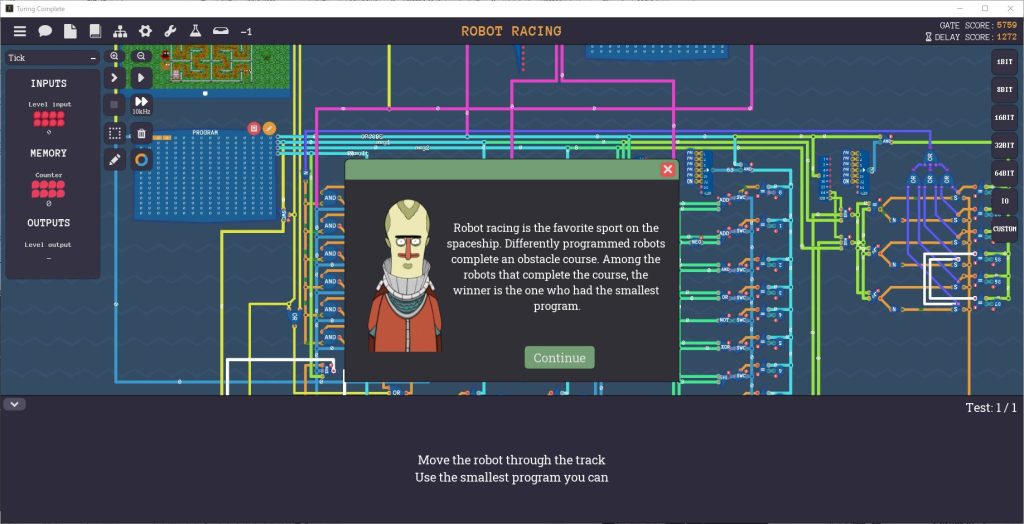Open the book manual icon
The image size is (1024, 524).
tap(95, 31)
